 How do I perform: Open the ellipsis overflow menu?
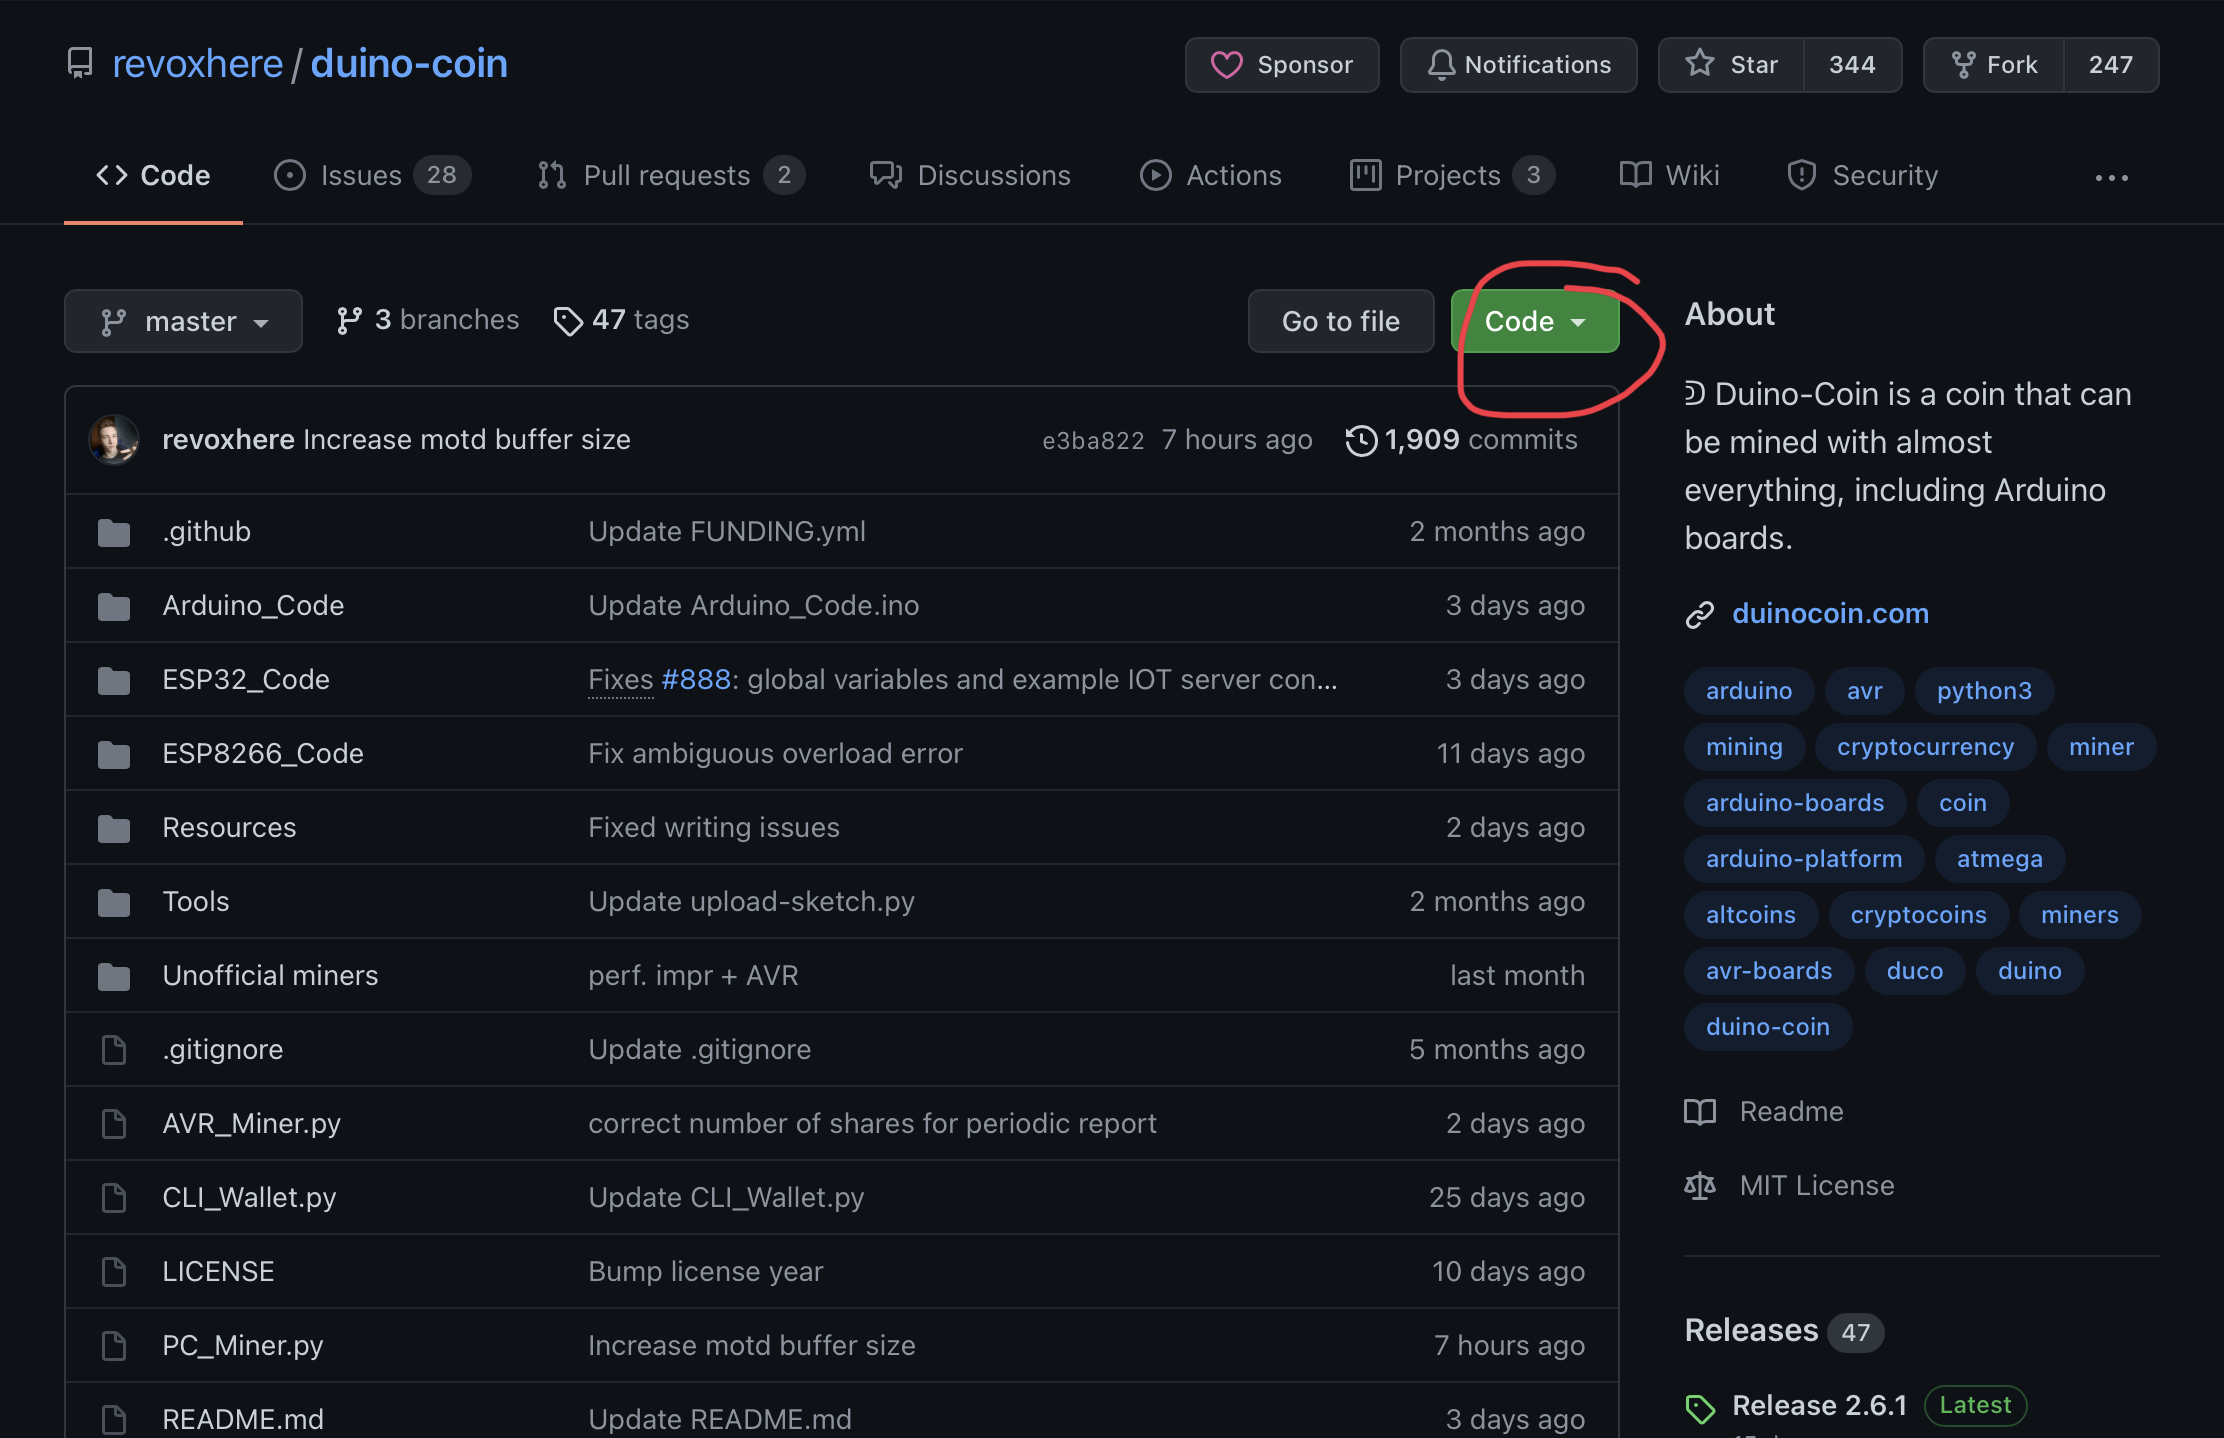2111,177
